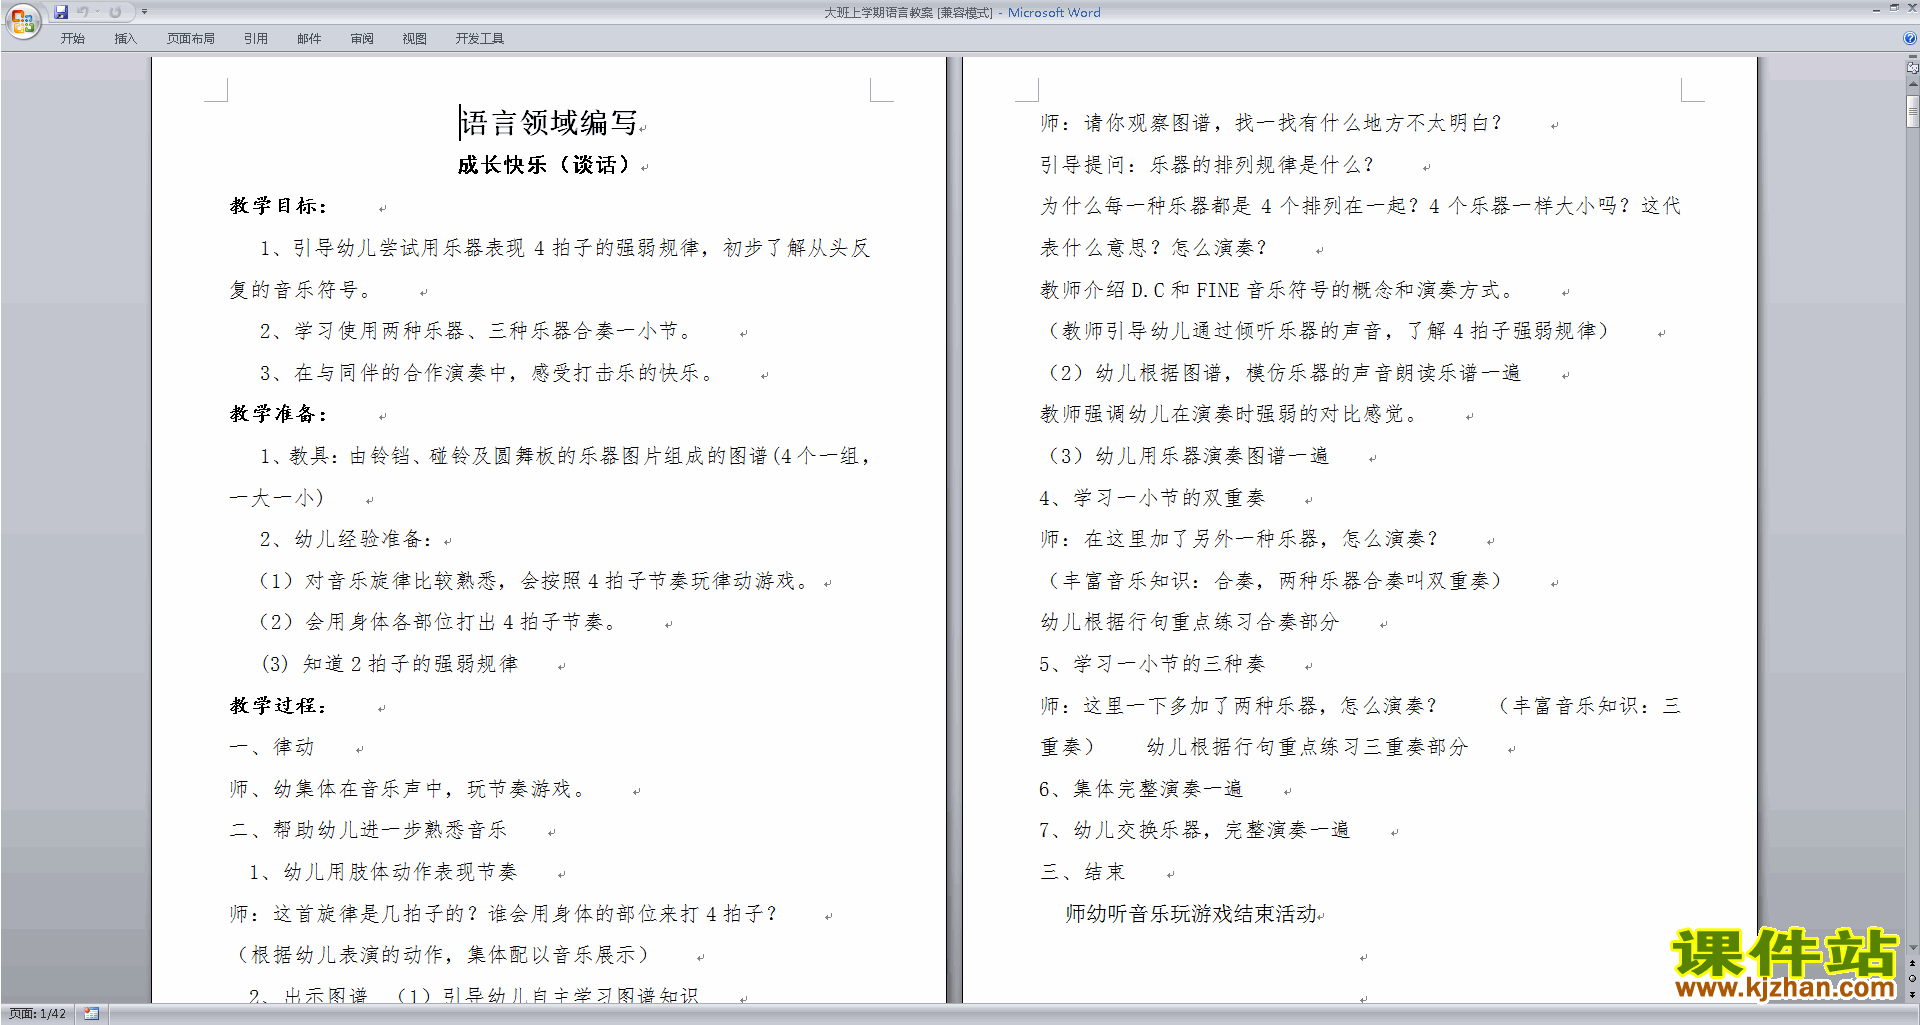1920x1025 pixels.
Task: Go to next page via double-down arrow
Action: click(1912, 994)
